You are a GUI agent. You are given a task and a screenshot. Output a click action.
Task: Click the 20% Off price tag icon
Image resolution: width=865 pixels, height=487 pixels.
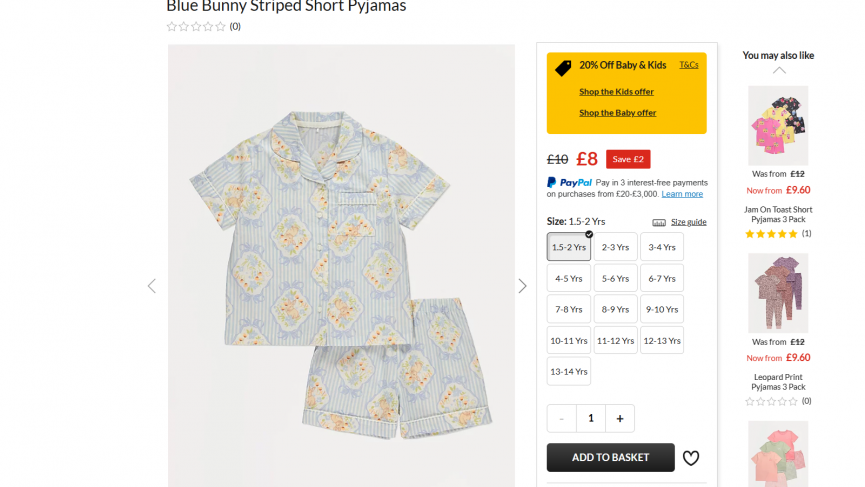(563, 67)
